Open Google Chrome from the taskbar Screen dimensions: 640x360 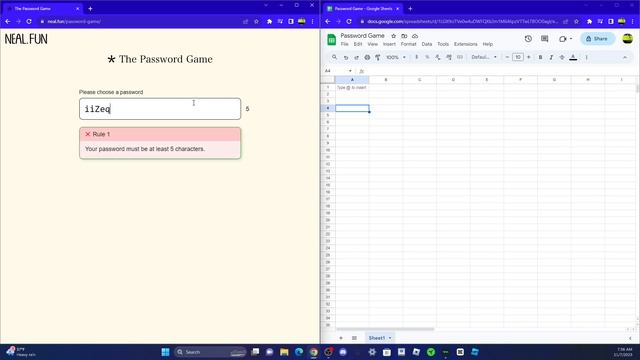coord(313,352)
